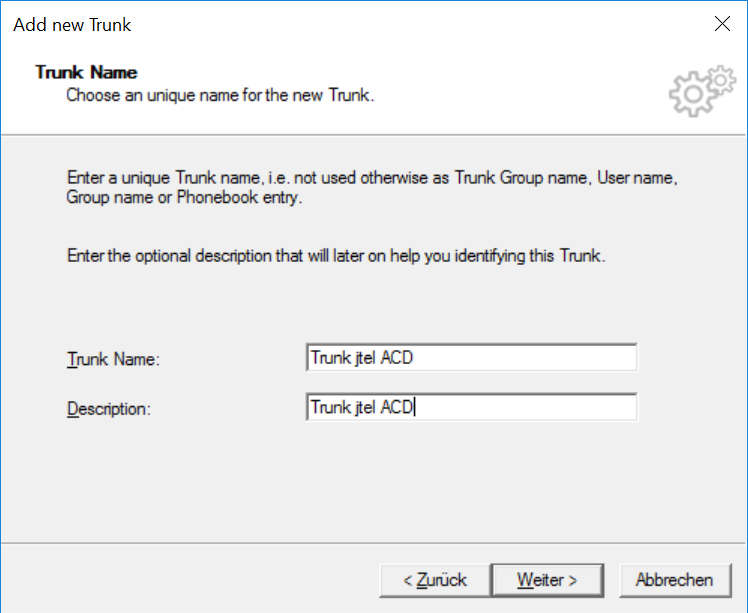Viewport: 748px width, 613px height.
Task: Focus the Trunk Name text field
Action: (471, 357)
